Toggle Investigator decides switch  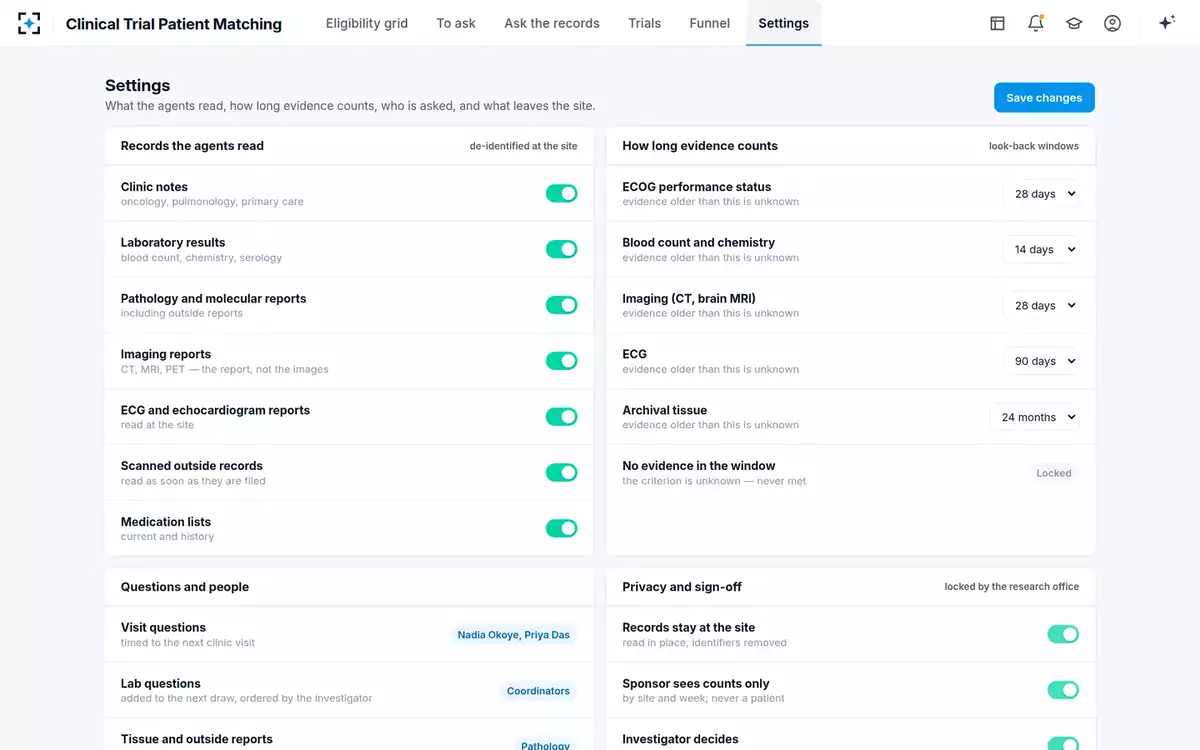(x=1063, y=744)
